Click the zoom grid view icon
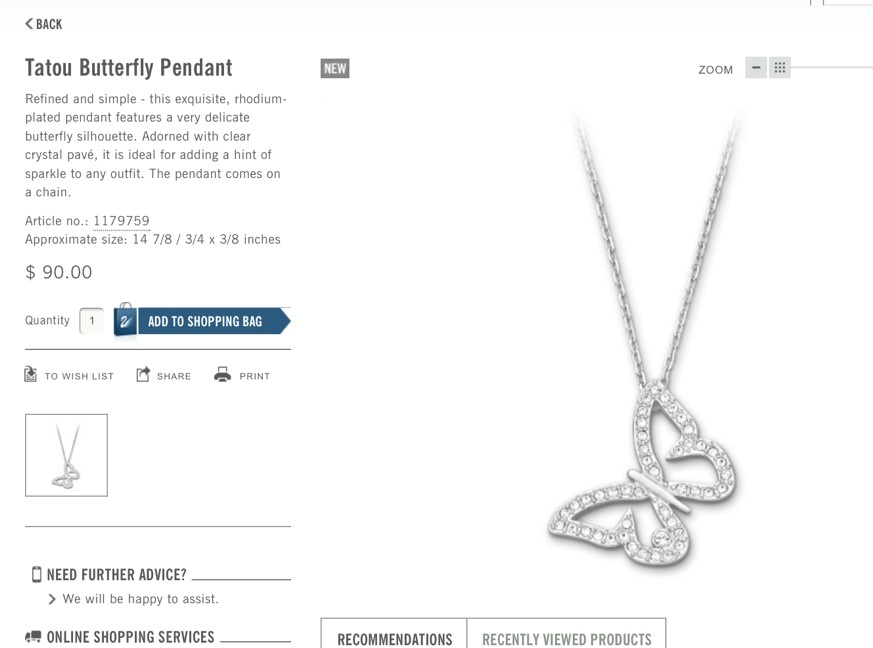The height and width of the screenshot is (648, 873). [x=779, y=68]
